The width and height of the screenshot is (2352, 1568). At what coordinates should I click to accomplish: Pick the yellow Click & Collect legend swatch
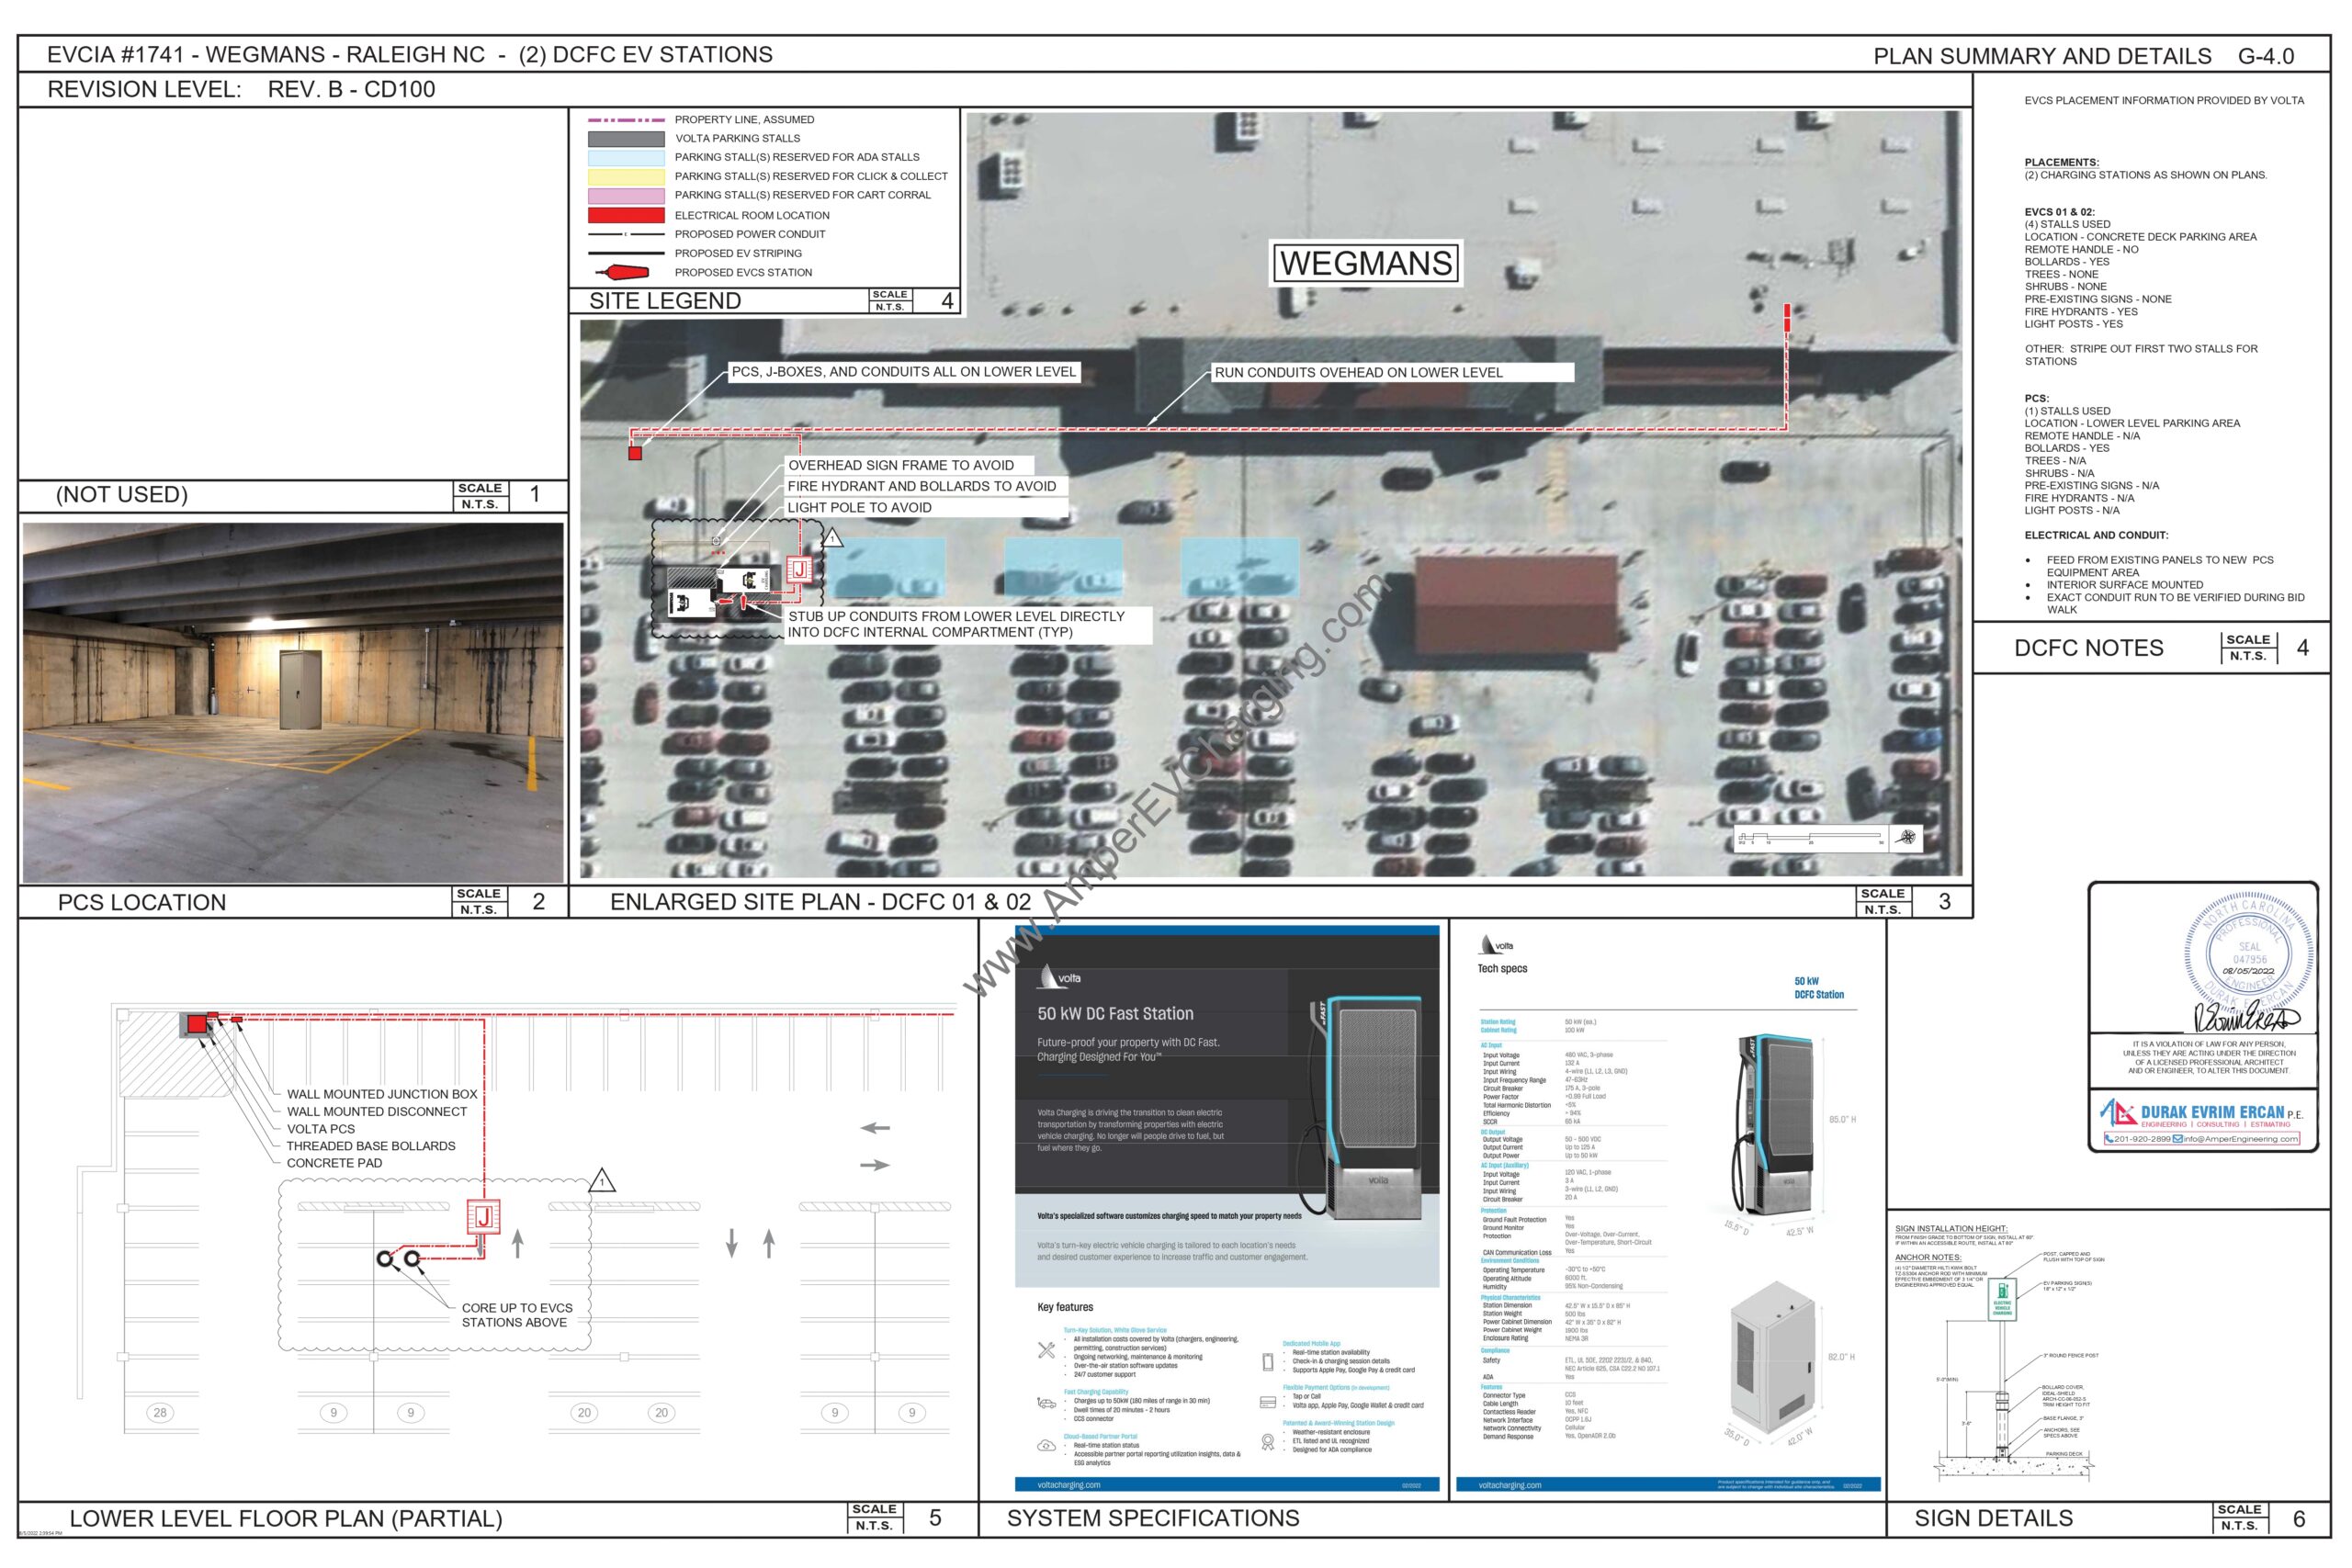coord(626,176)
